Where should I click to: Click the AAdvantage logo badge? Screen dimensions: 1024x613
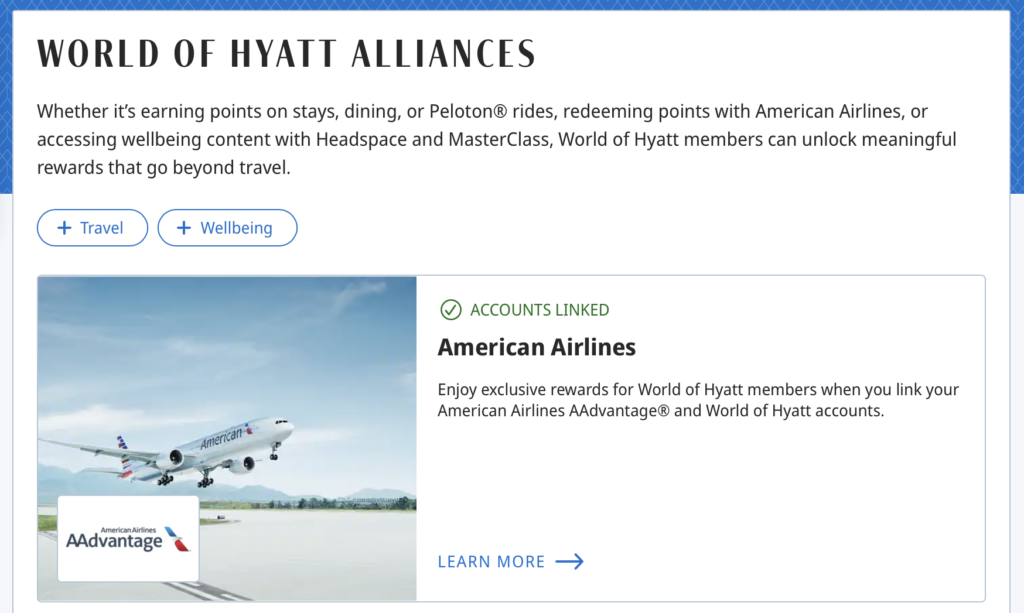click(x=128, y=538)
